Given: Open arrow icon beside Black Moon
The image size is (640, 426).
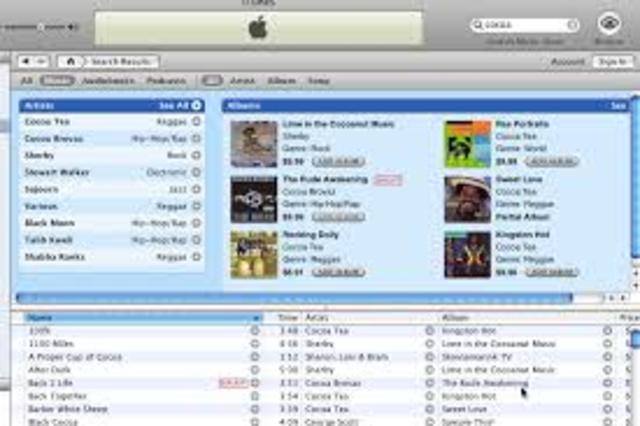Looking at the screenshot, I should click(x=196, y=223).
